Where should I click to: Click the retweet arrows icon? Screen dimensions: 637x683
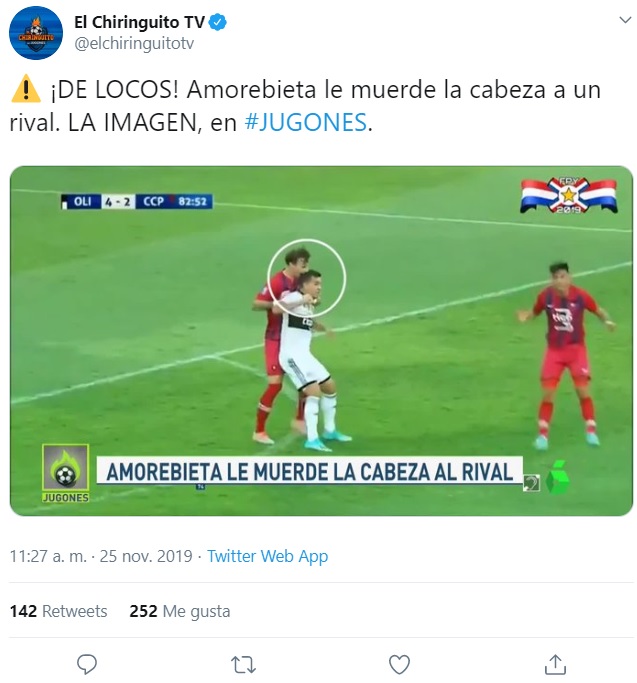pyautogui.click(x=243, y=665)
